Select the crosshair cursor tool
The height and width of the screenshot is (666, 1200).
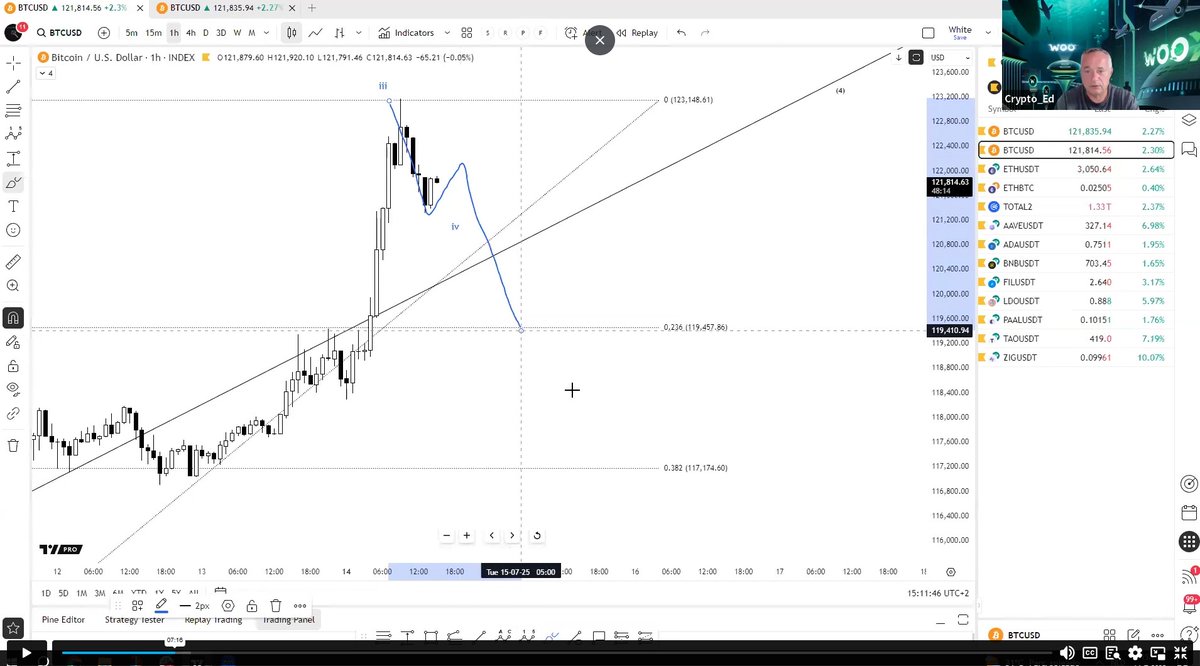[x=13, y=63]
